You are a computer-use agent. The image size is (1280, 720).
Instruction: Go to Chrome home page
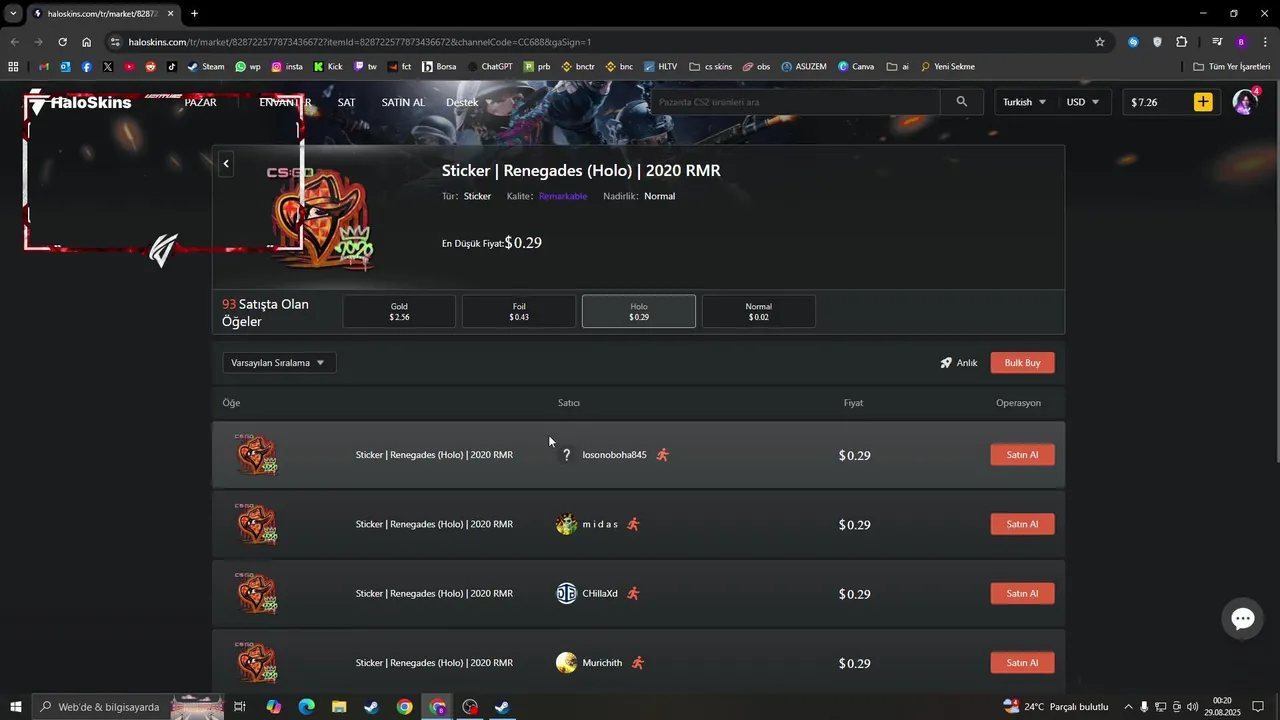(x=87, y=42)
